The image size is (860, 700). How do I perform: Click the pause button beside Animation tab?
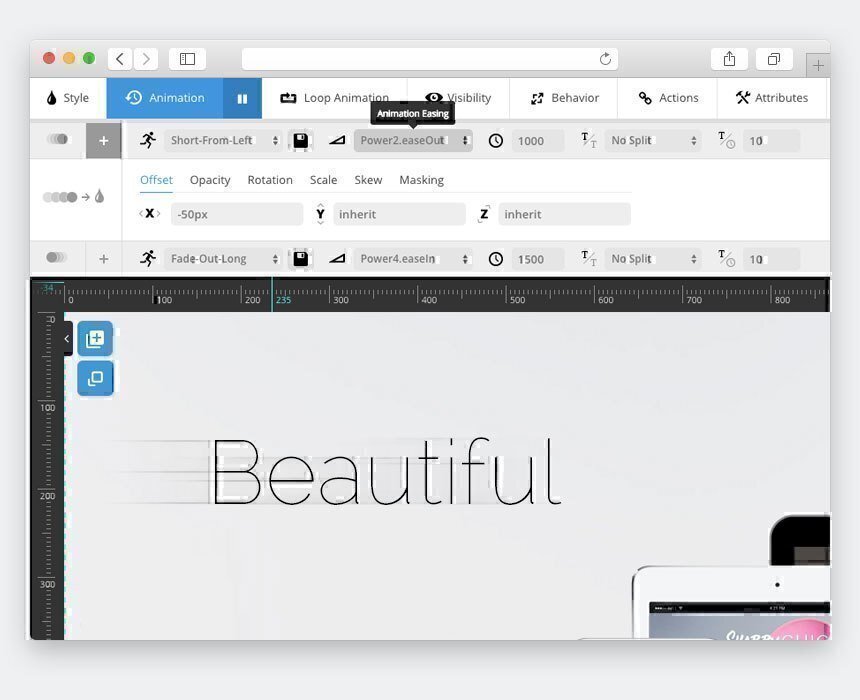[242, 98]
